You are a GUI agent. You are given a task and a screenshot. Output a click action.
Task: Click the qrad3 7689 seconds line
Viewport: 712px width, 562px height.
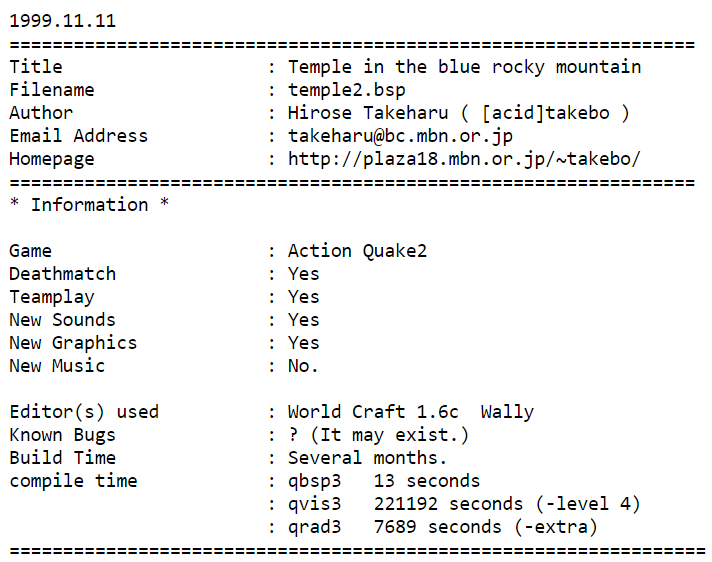[442, 527]
